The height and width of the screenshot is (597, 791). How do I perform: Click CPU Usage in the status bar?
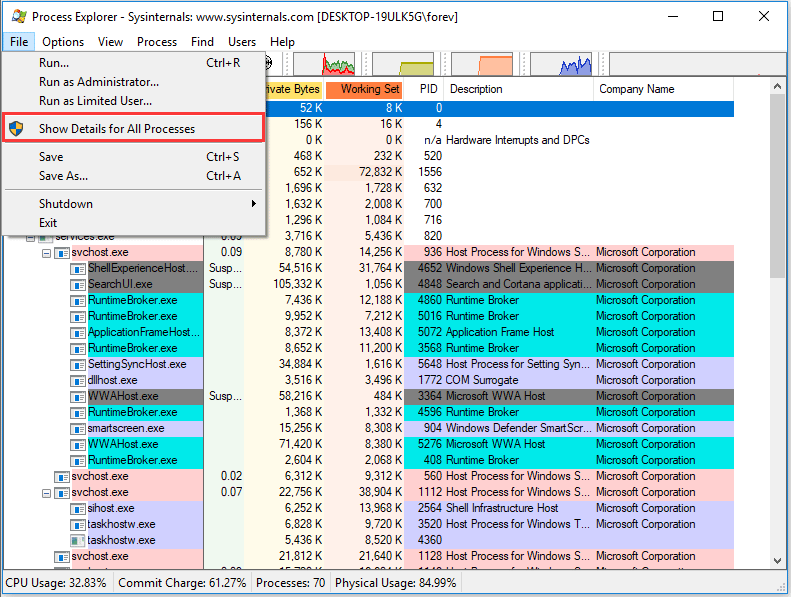56,583
